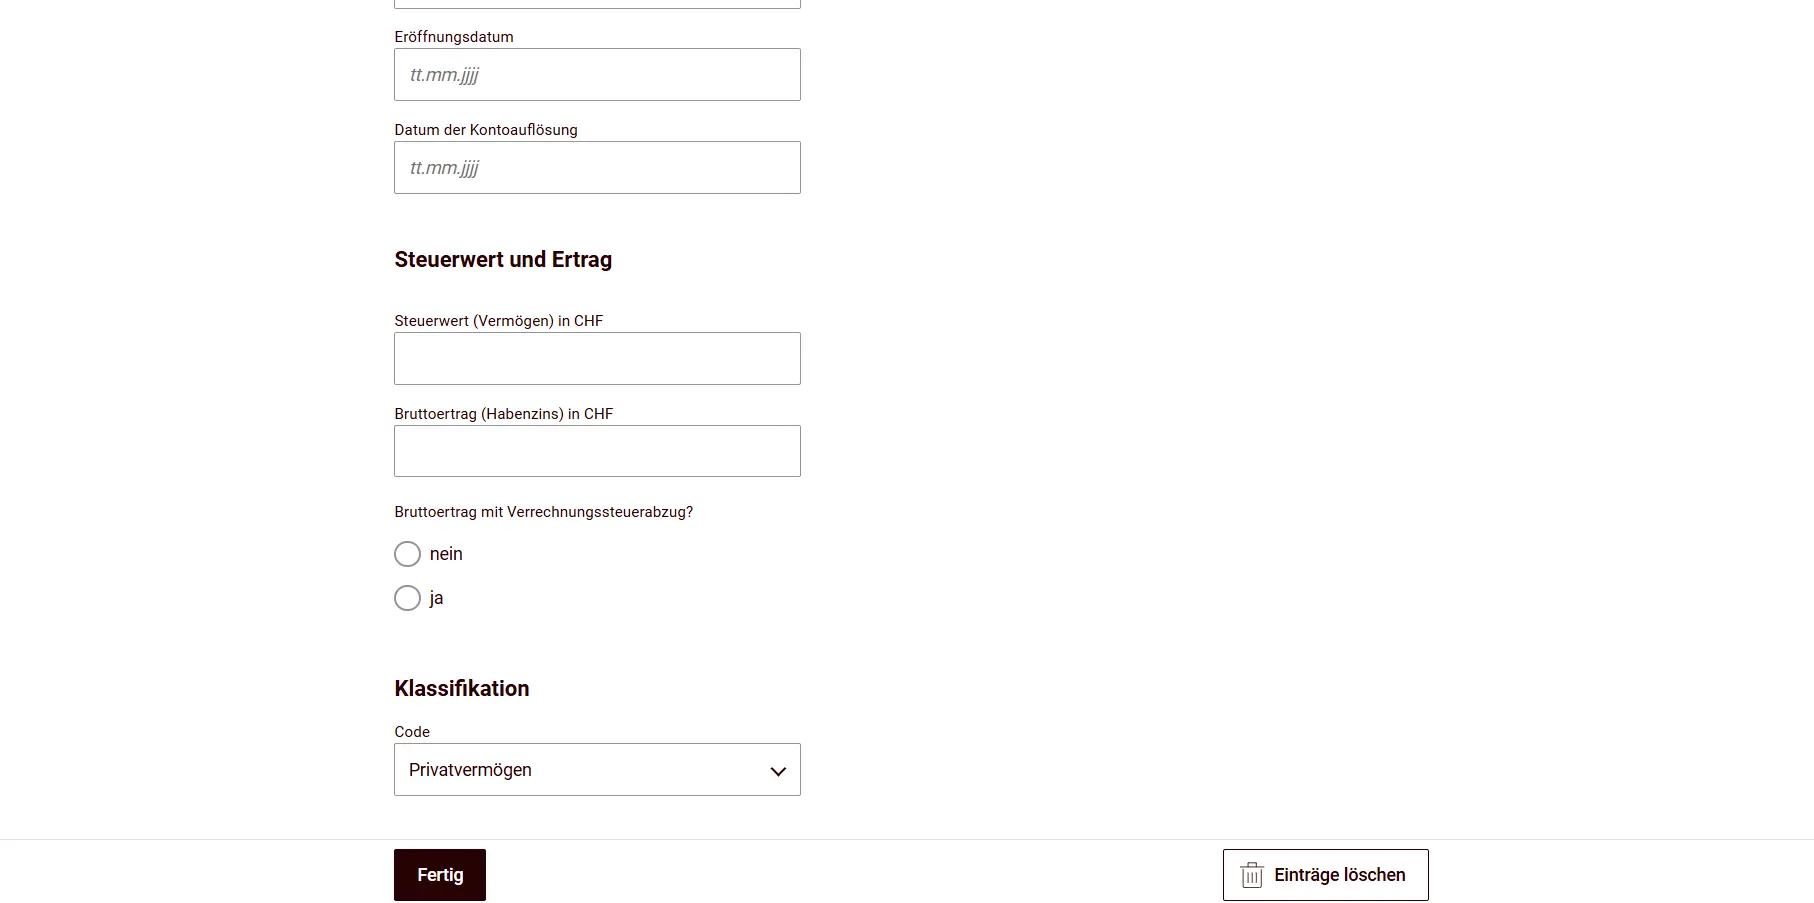Focus the Steuerwert (Vermögen) in CHF field
1814x903 pixels.
597,358
